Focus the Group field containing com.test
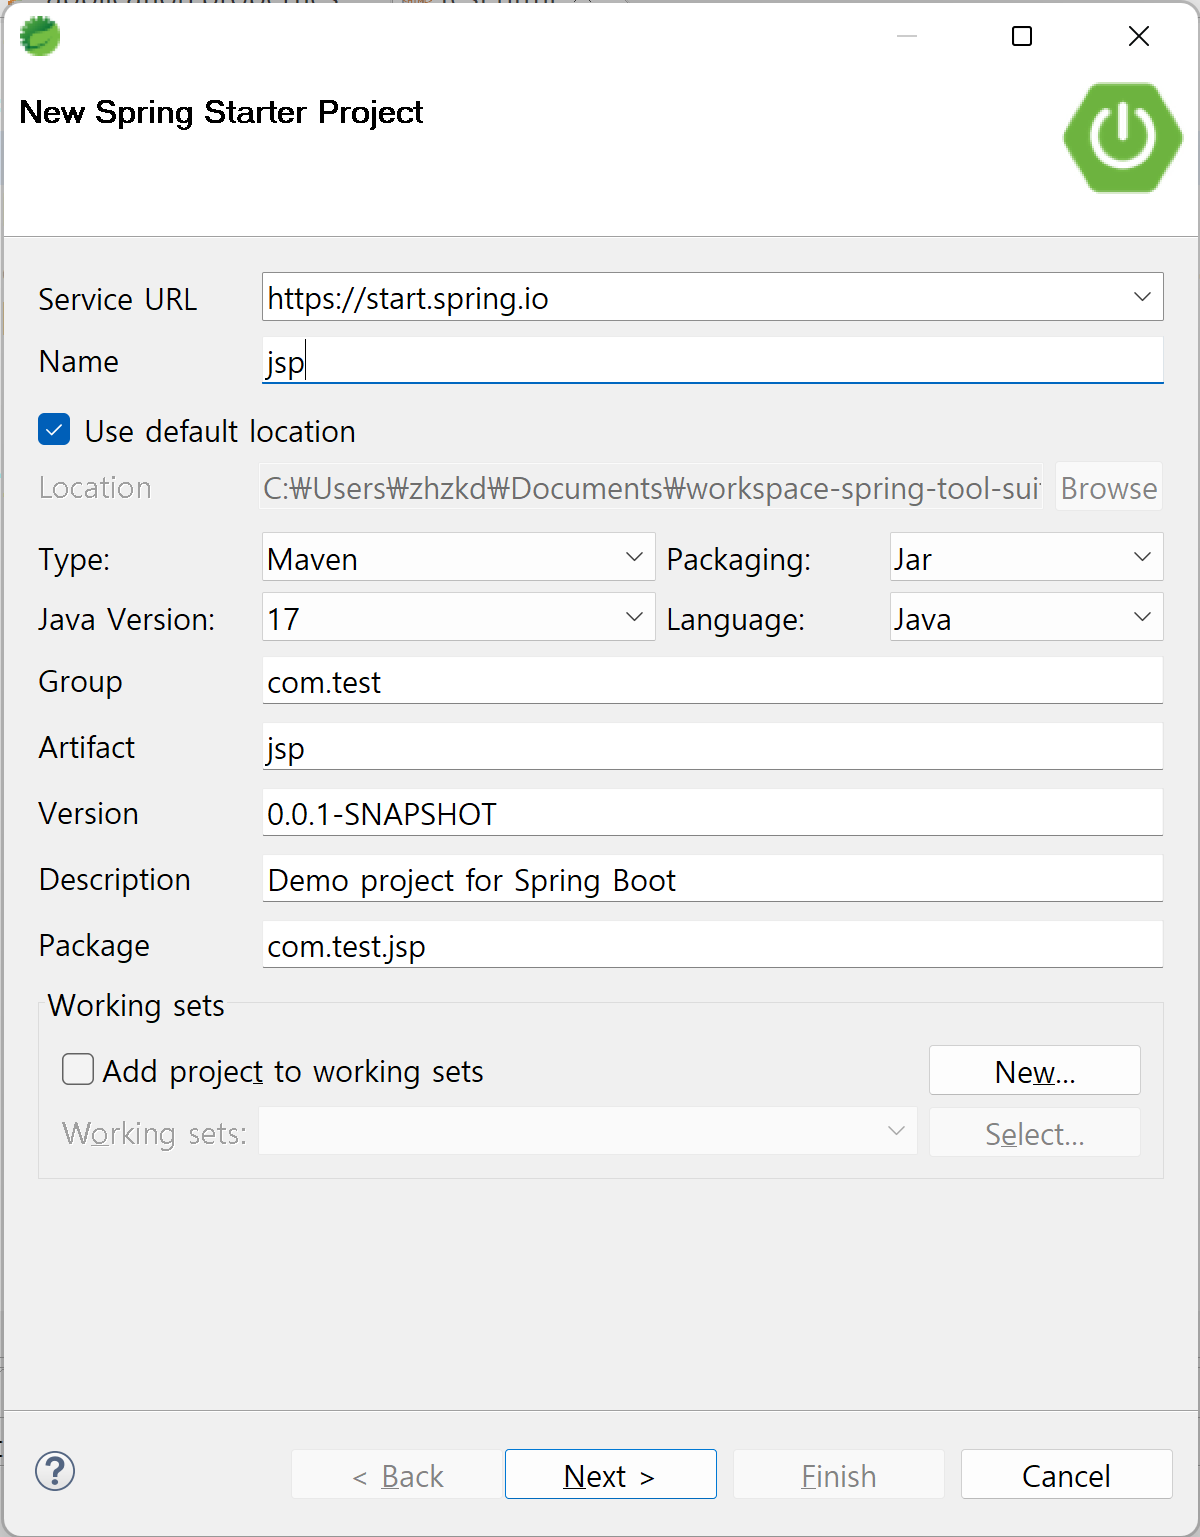1200x1537 pixels. point(713,681)
